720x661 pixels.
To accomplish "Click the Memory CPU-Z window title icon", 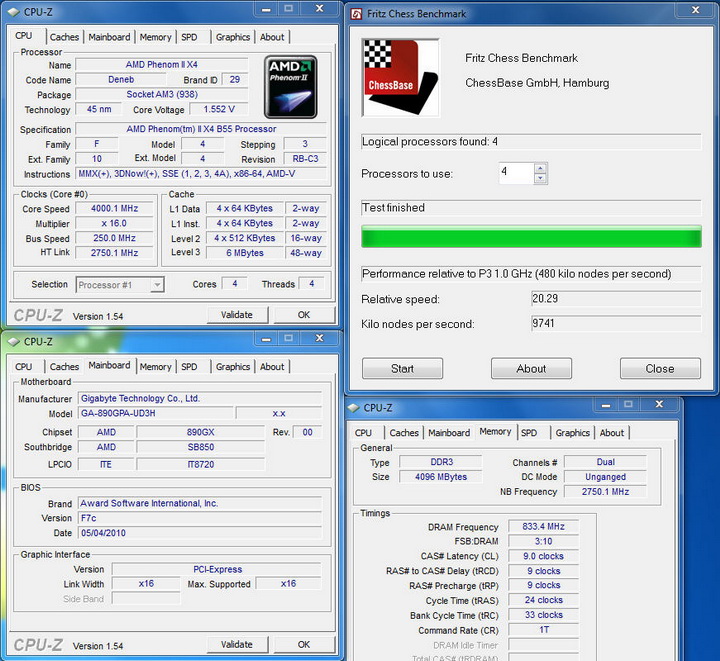I will click(354, 408).
